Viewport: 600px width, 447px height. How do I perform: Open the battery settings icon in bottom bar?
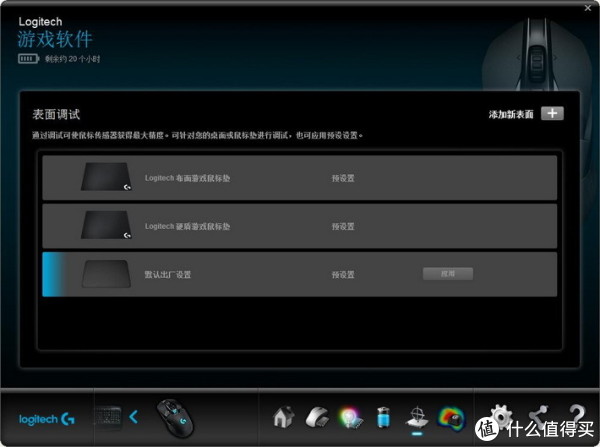pyautogui.click(x=383, y=417)
